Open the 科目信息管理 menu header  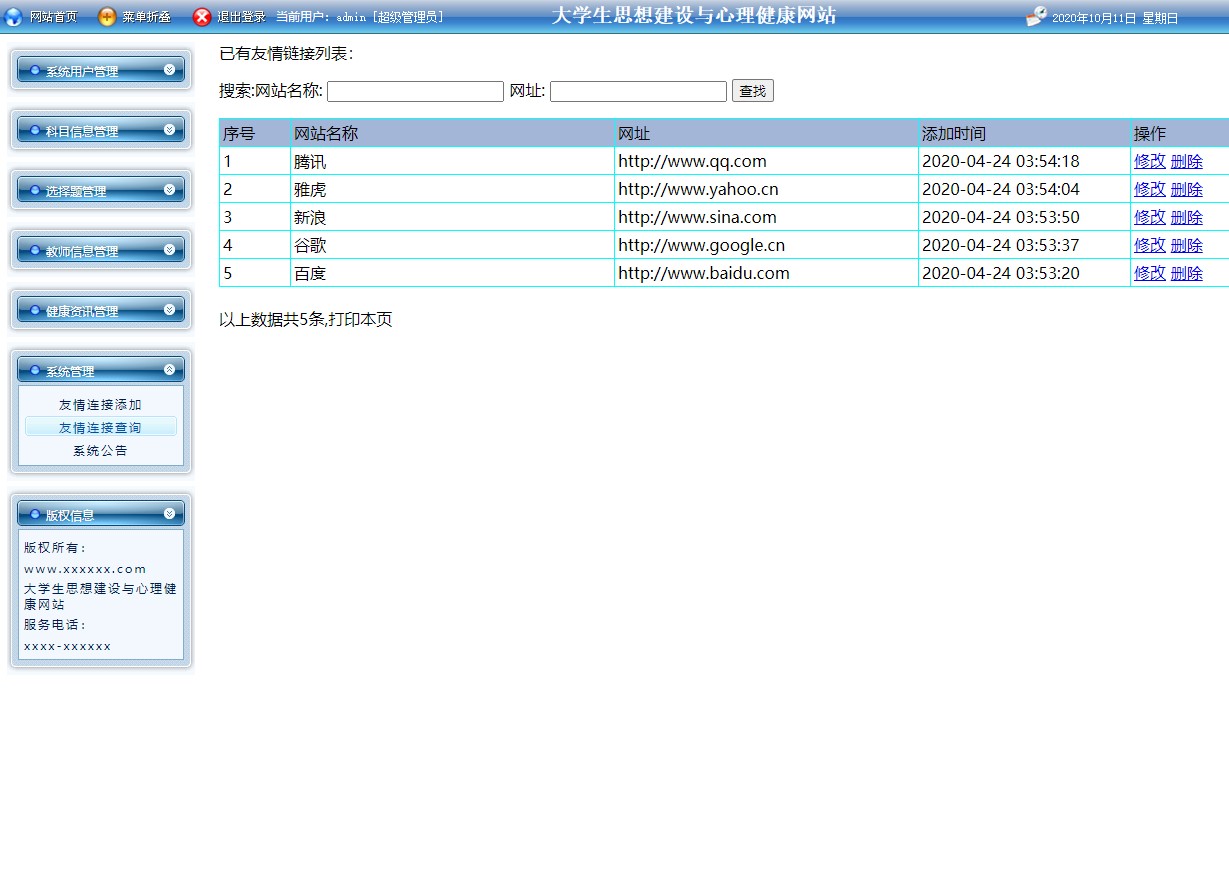coord(101,130)
